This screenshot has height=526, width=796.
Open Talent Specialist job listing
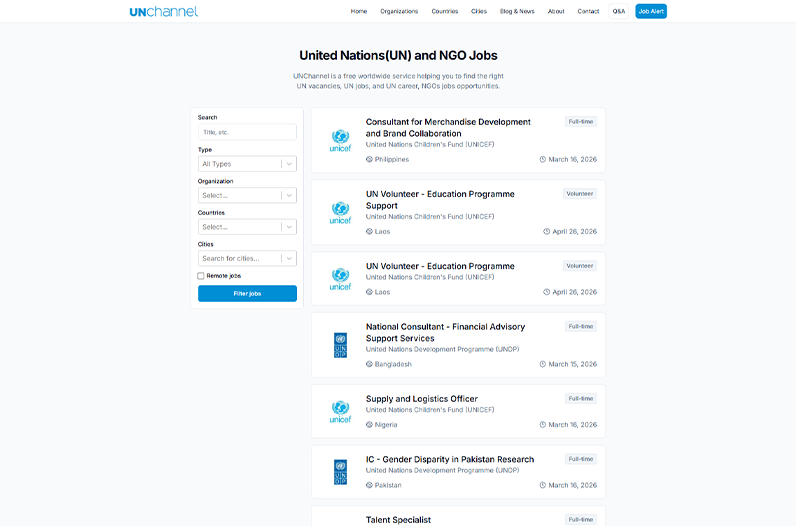click(399, 519)
